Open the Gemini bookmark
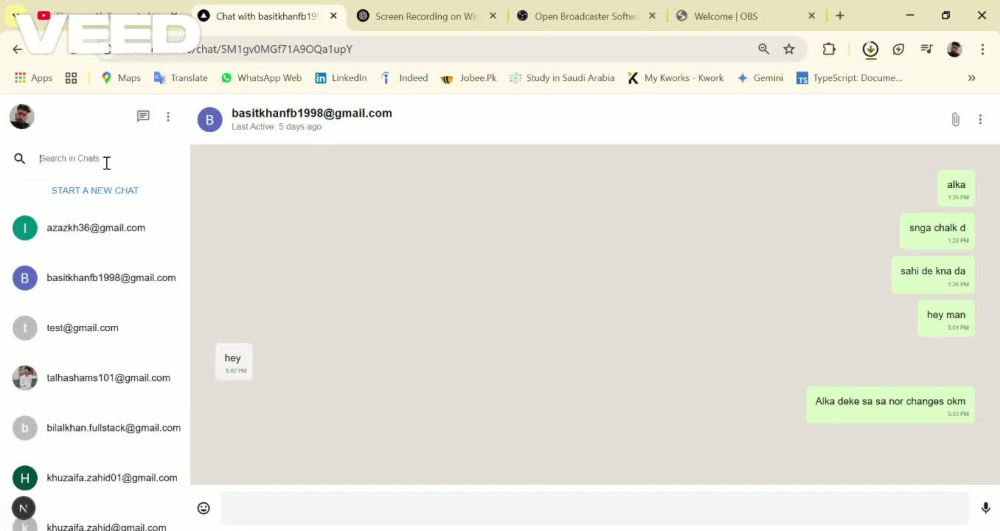 760,78
